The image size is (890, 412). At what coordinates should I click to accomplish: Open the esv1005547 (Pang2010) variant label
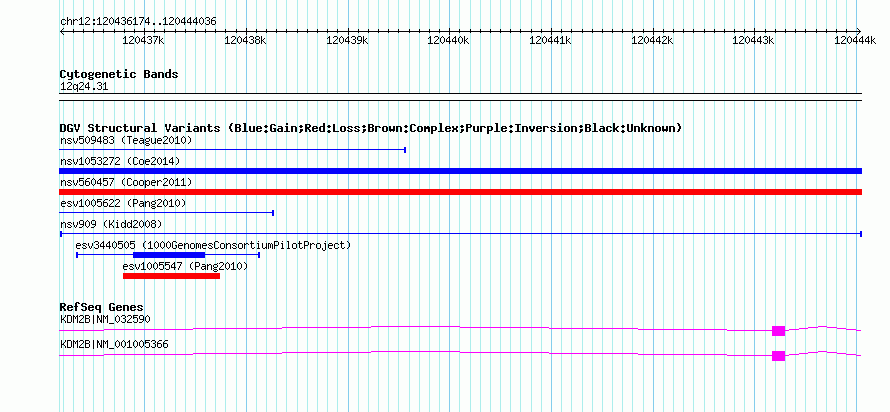pos(186,266)
